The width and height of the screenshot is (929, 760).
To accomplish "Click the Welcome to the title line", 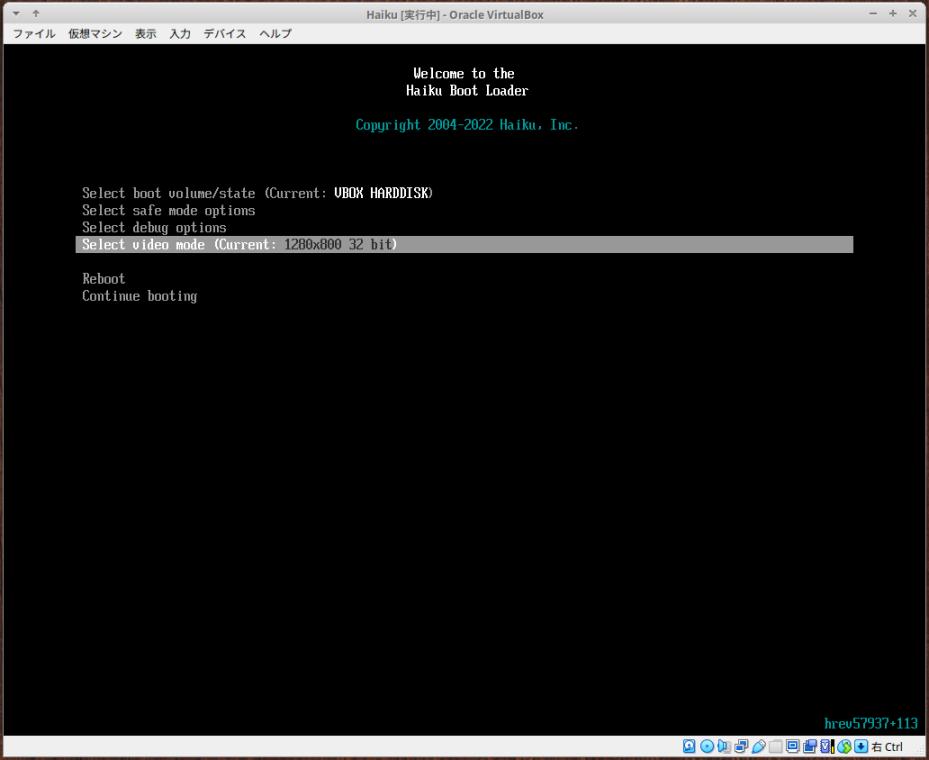I will [464, 73].
